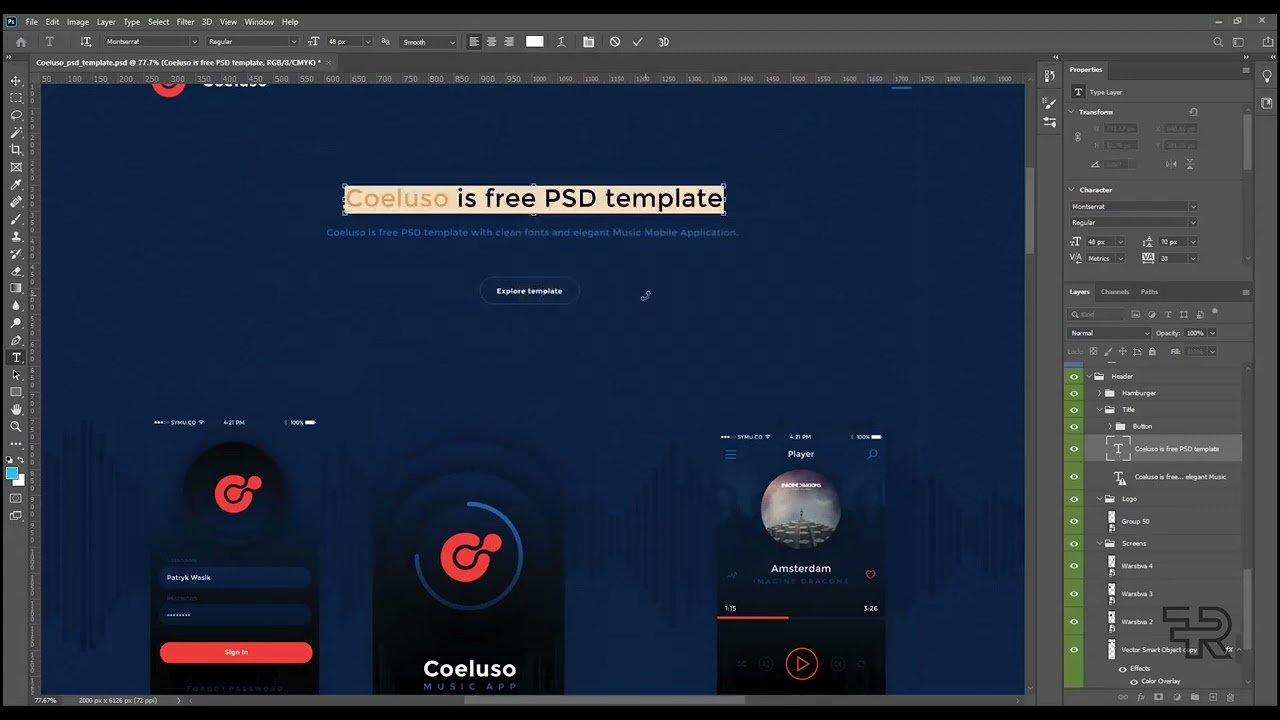Select the Rectangular Marquee tool
The height and width of the screenshot is (720, 1280).
point(16,98)
